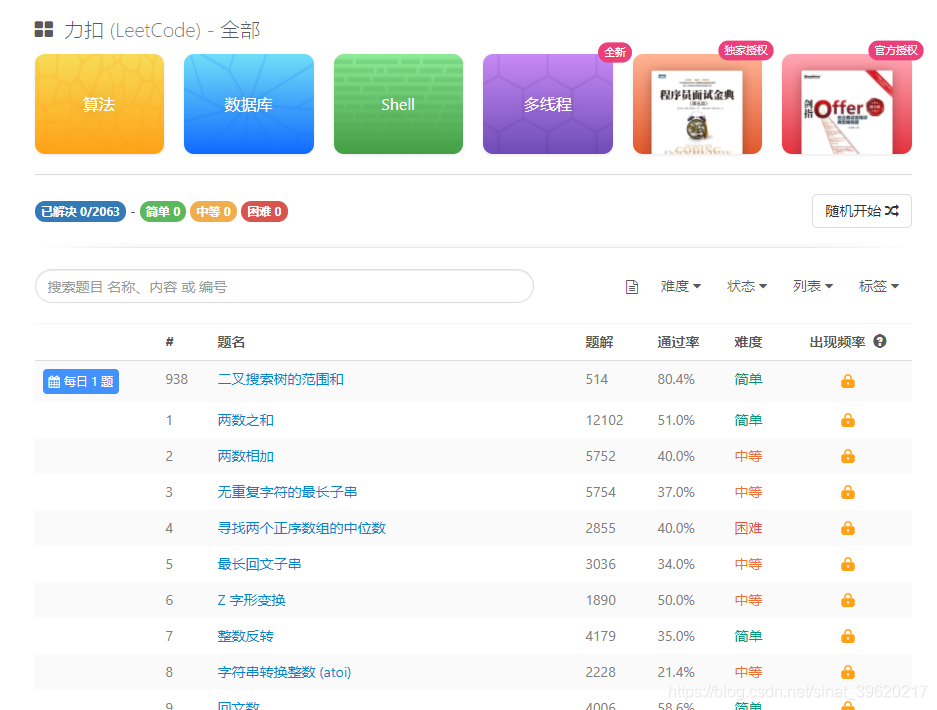This screenshot has height=710, width=937.
Task: Click solutions count 1890 for Z 字形变换
Action: pyautogui.click(x=601, y=600)
